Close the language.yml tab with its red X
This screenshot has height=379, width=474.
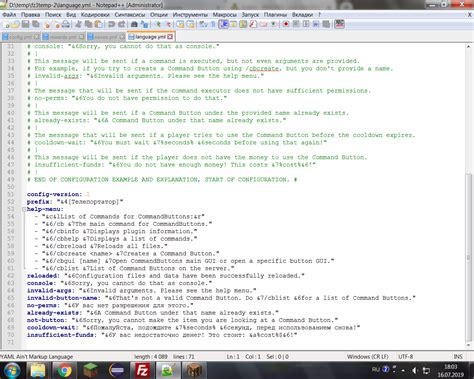tap(170, 37)
